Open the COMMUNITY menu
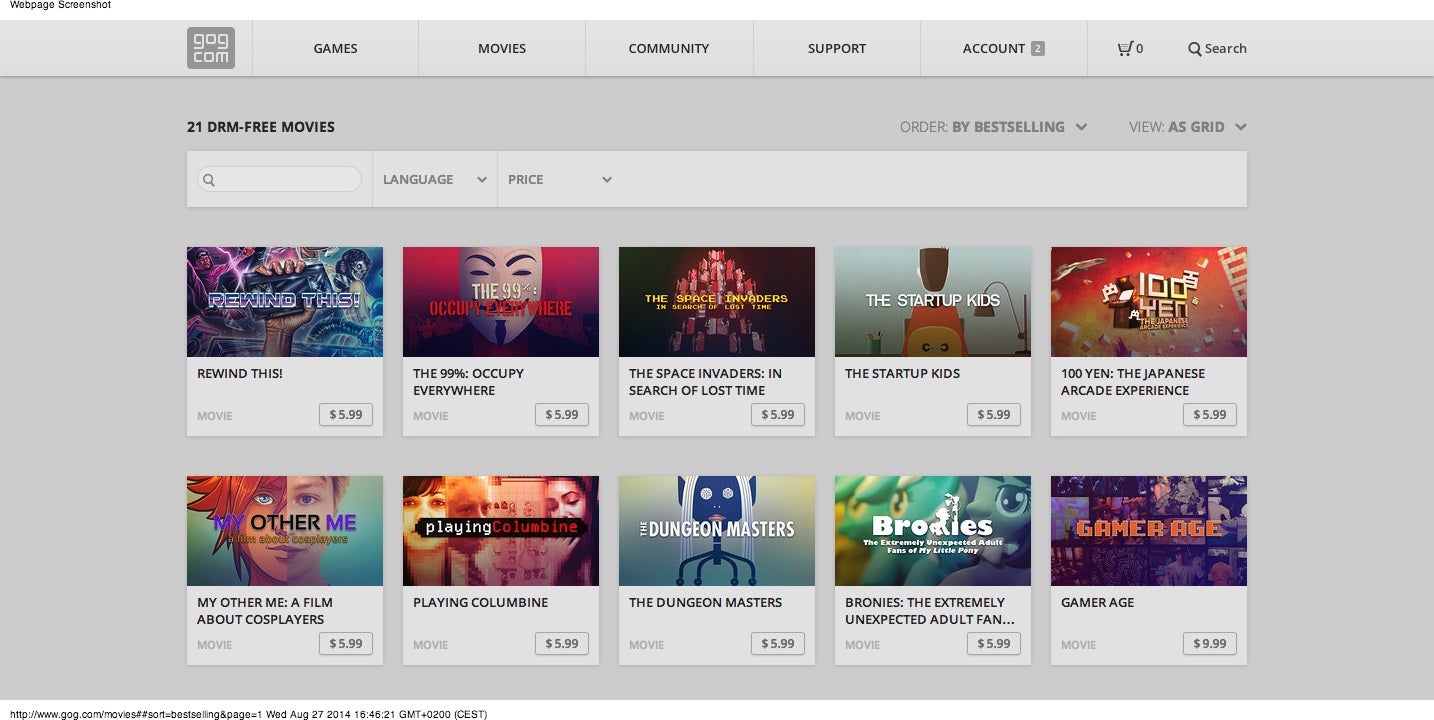 tap(669, 48)
